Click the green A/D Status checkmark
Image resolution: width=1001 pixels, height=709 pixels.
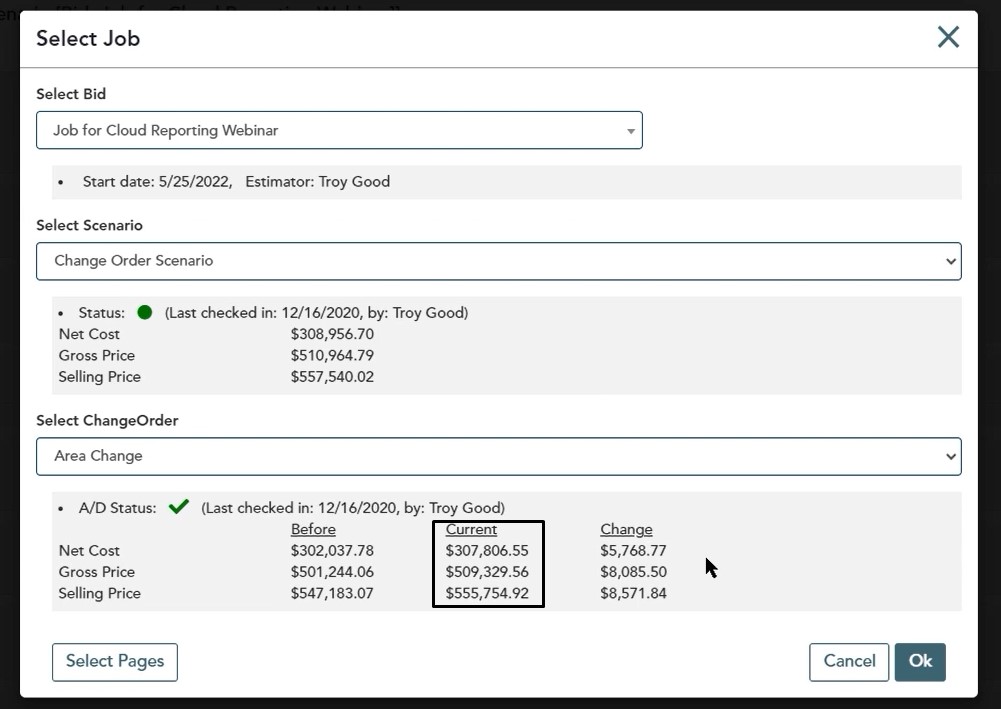[x=179, y=507]
